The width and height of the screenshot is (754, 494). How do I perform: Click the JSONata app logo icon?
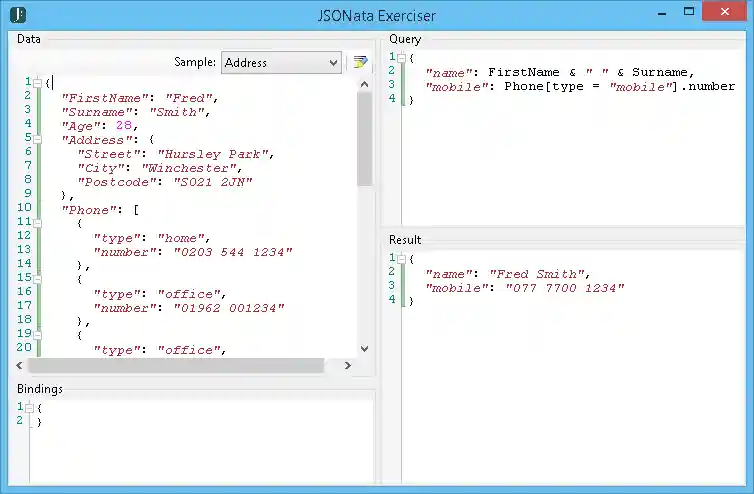click(x=18, y=15)
